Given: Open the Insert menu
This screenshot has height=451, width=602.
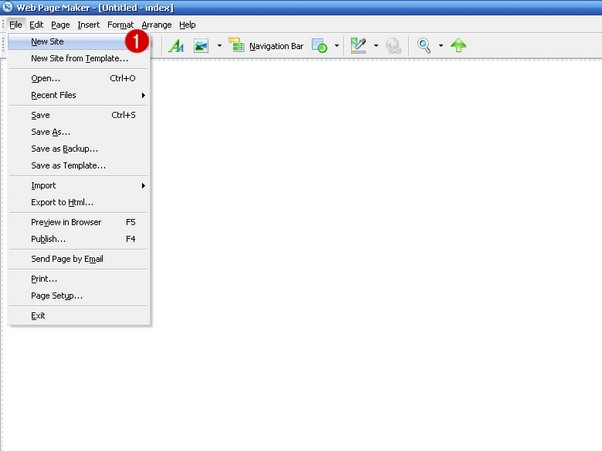Looking at the screenshot, I should pyautogui.click(x=89, y=25).
